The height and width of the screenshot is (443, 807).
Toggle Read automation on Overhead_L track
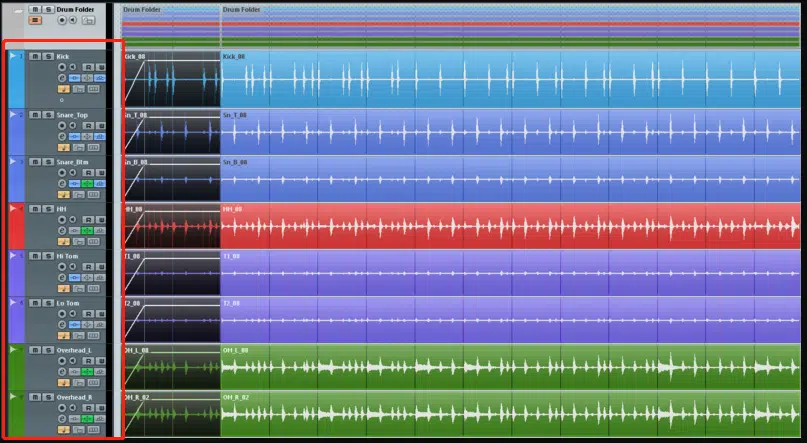click(88, 361)
